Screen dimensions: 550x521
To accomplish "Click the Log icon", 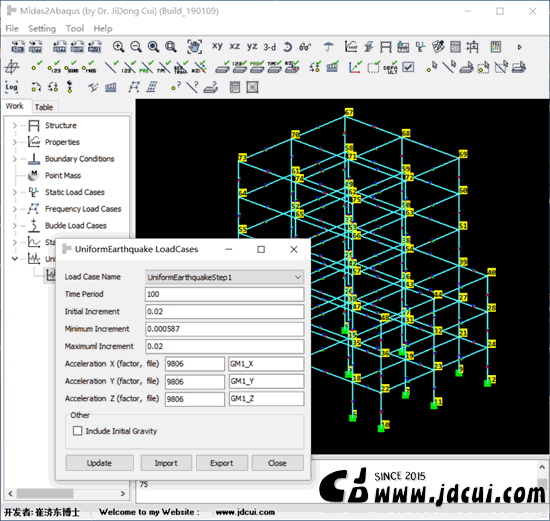I will coord(12,87).
